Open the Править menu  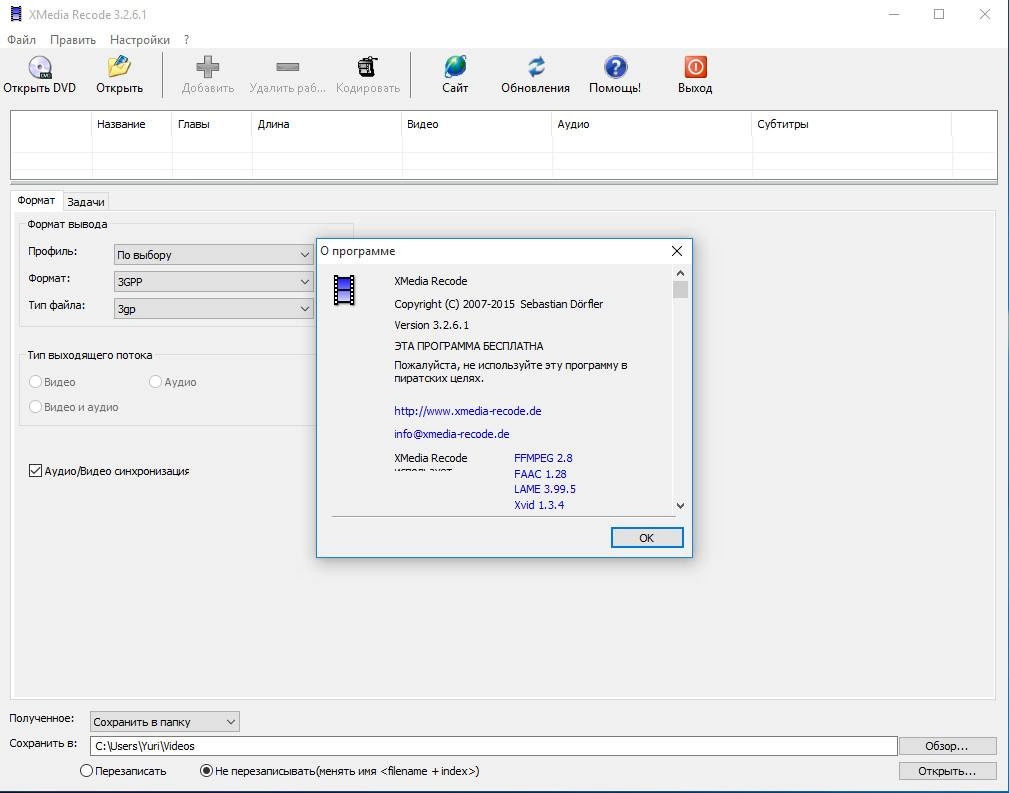point(73,40)
